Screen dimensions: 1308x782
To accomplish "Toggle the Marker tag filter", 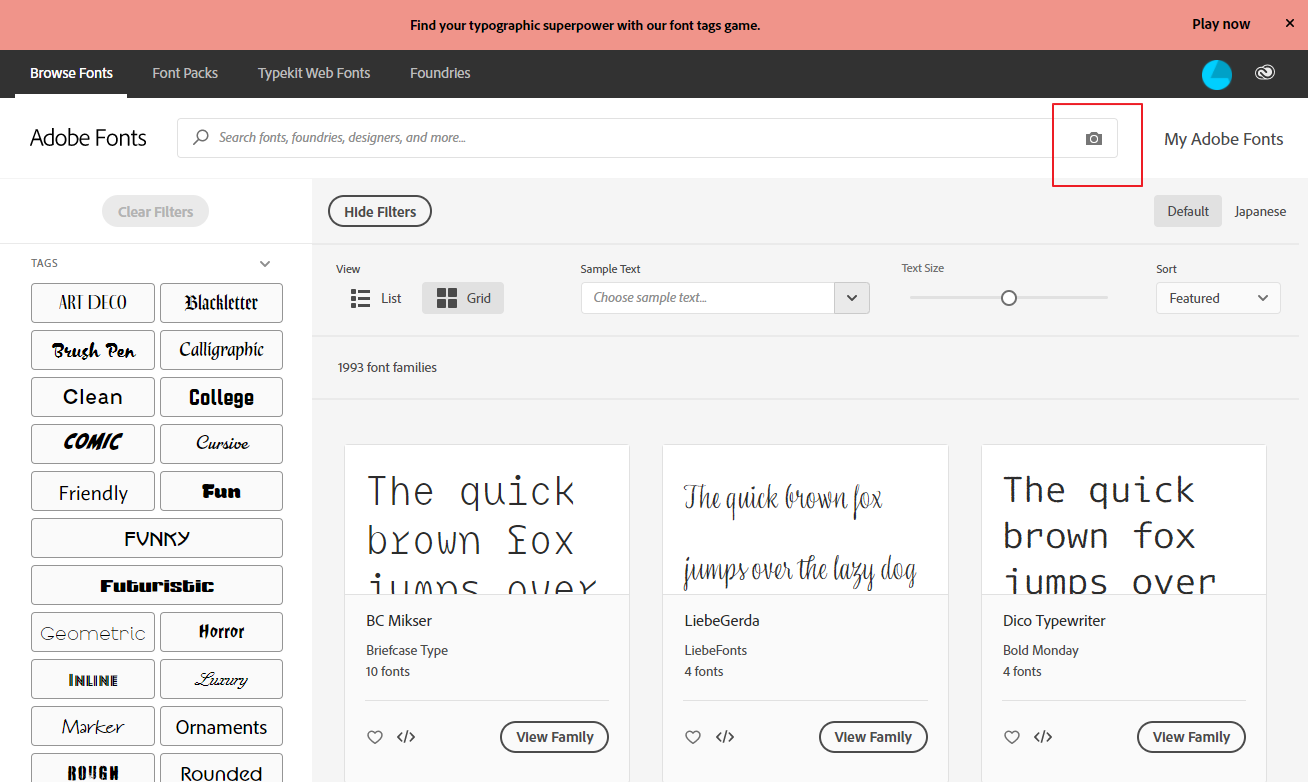I will point(93,726).
